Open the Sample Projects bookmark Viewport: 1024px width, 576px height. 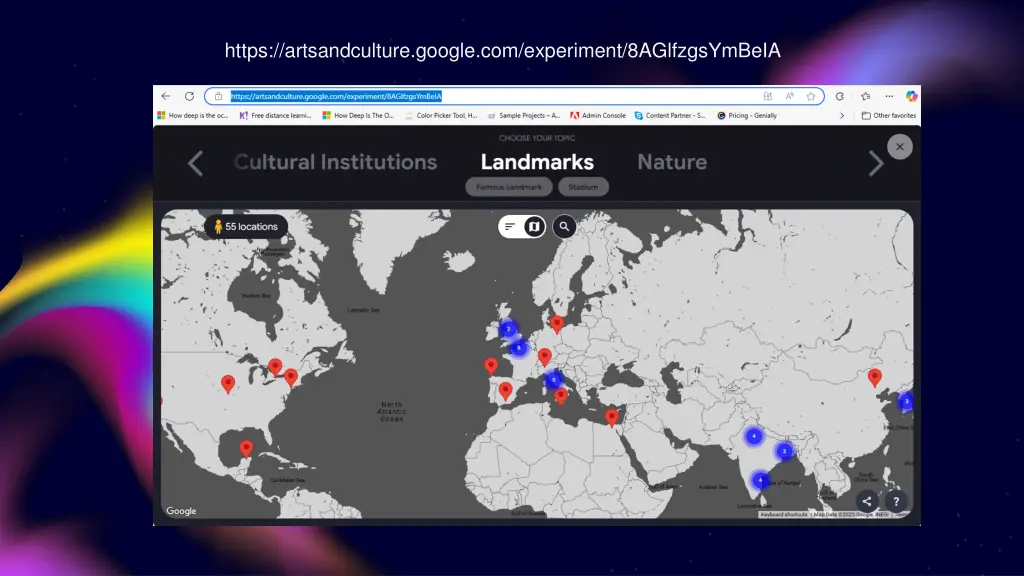[524, 116]
